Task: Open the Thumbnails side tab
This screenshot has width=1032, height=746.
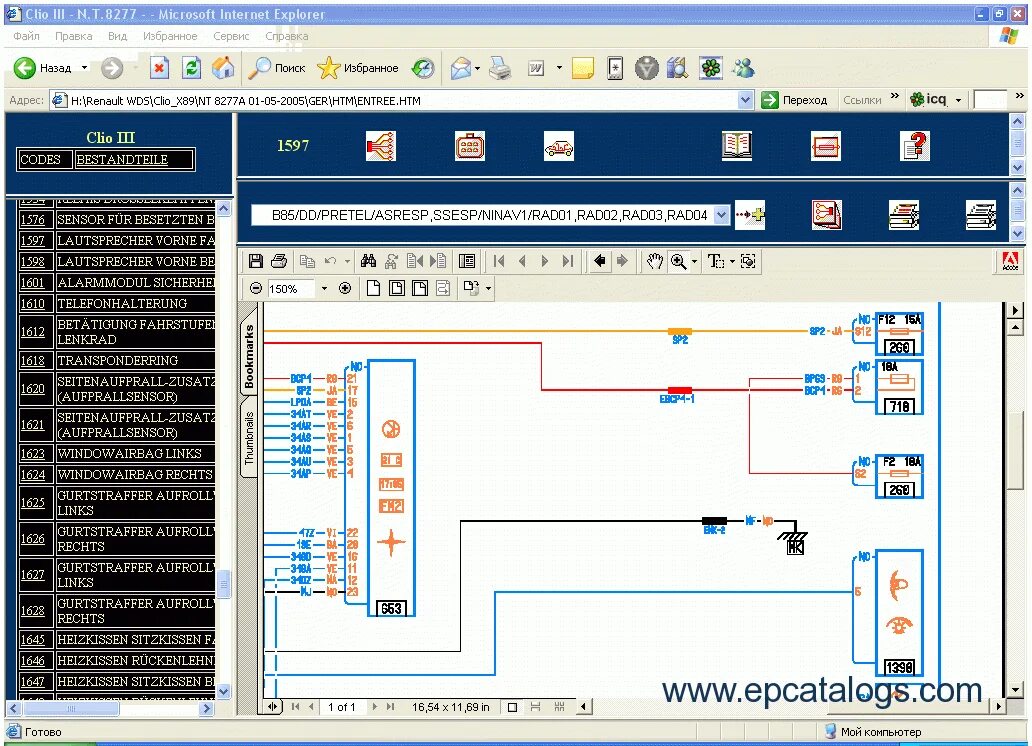Action: coord(249,438)
